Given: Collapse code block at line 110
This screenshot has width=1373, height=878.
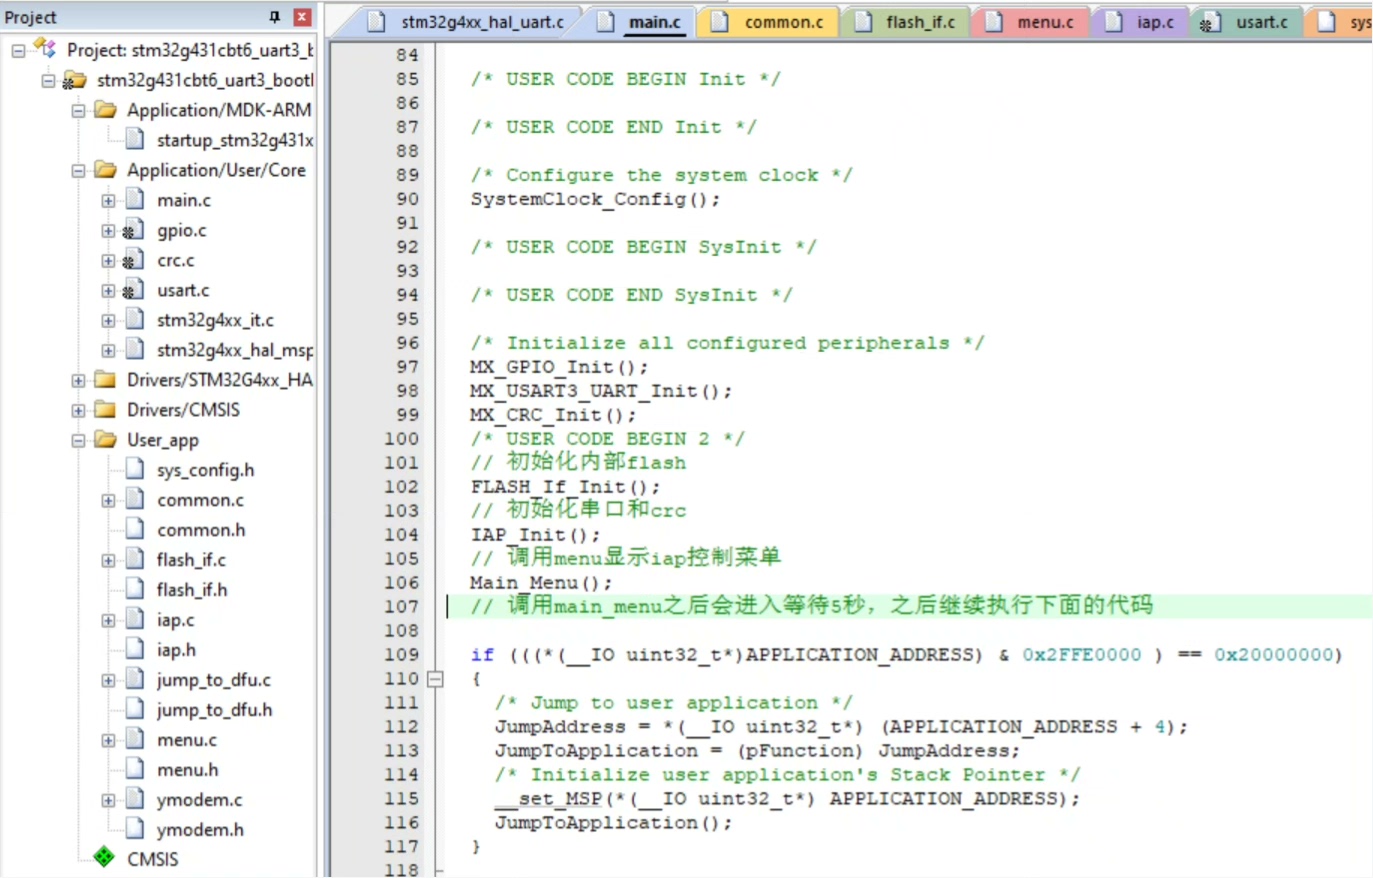Looking at the screenshot, I should click(435, 679).
